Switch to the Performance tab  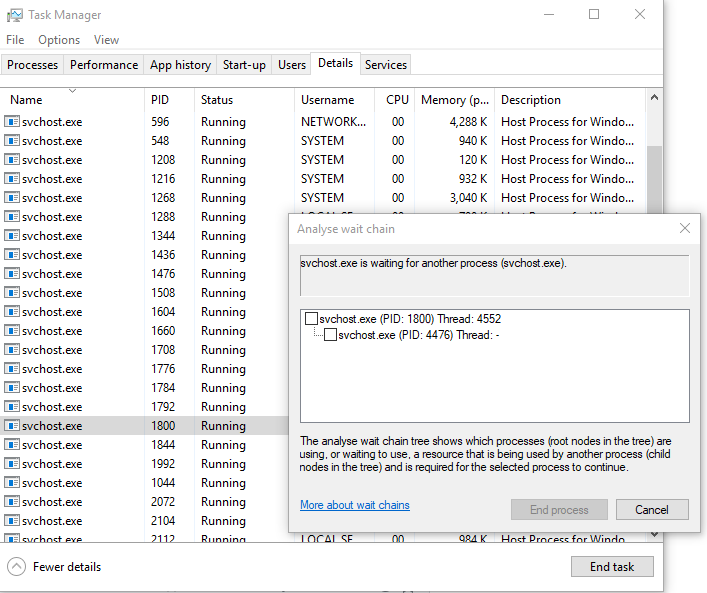tap(104, 65)
